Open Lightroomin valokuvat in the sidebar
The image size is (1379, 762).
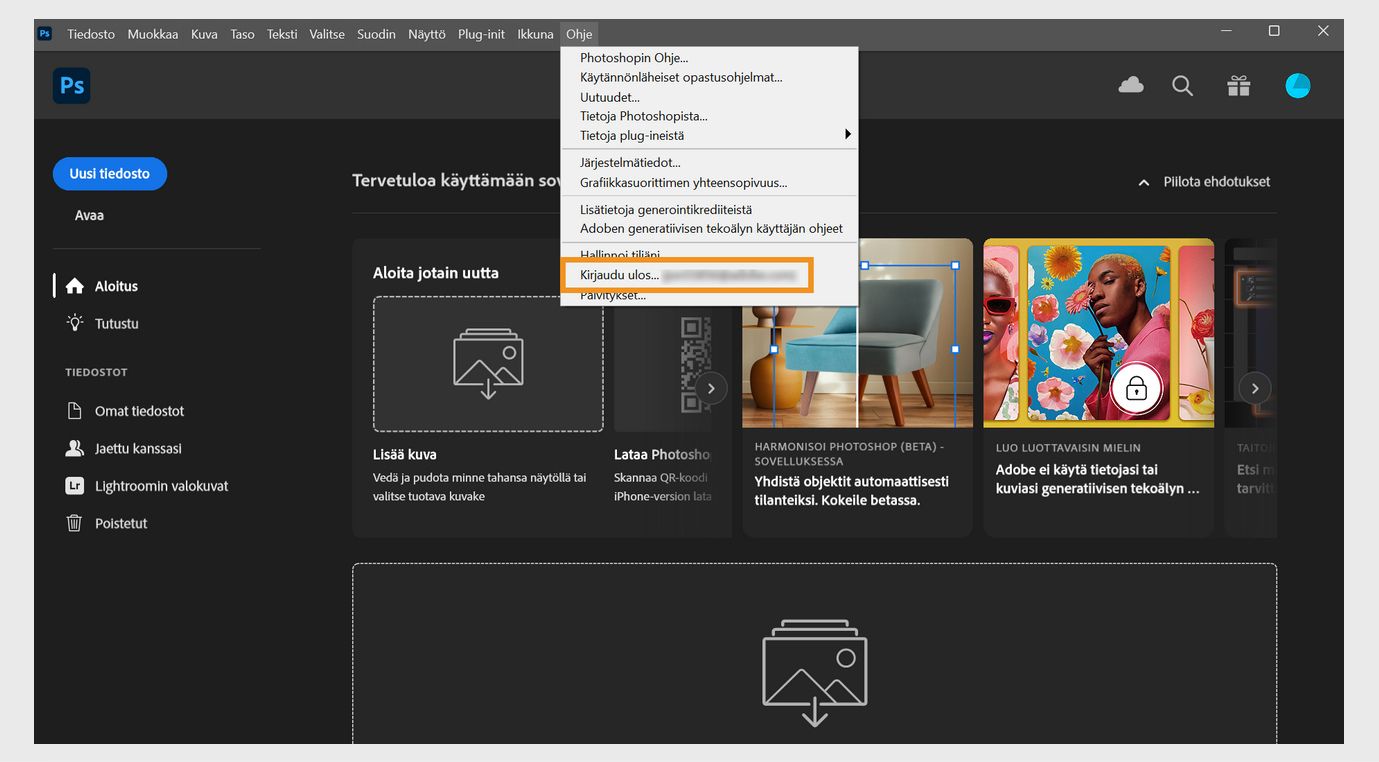(x=161, y=486)
